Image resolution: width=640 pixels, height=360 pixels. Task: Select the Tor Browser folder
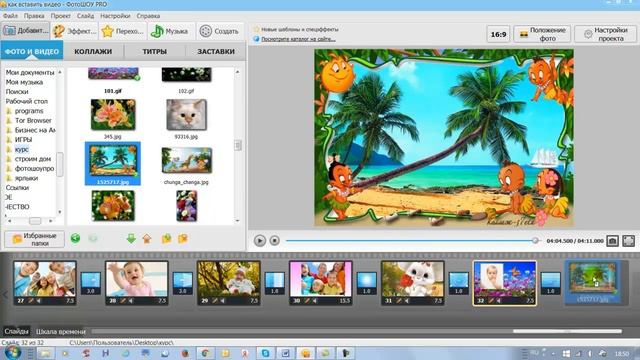(x=33, y=120)
